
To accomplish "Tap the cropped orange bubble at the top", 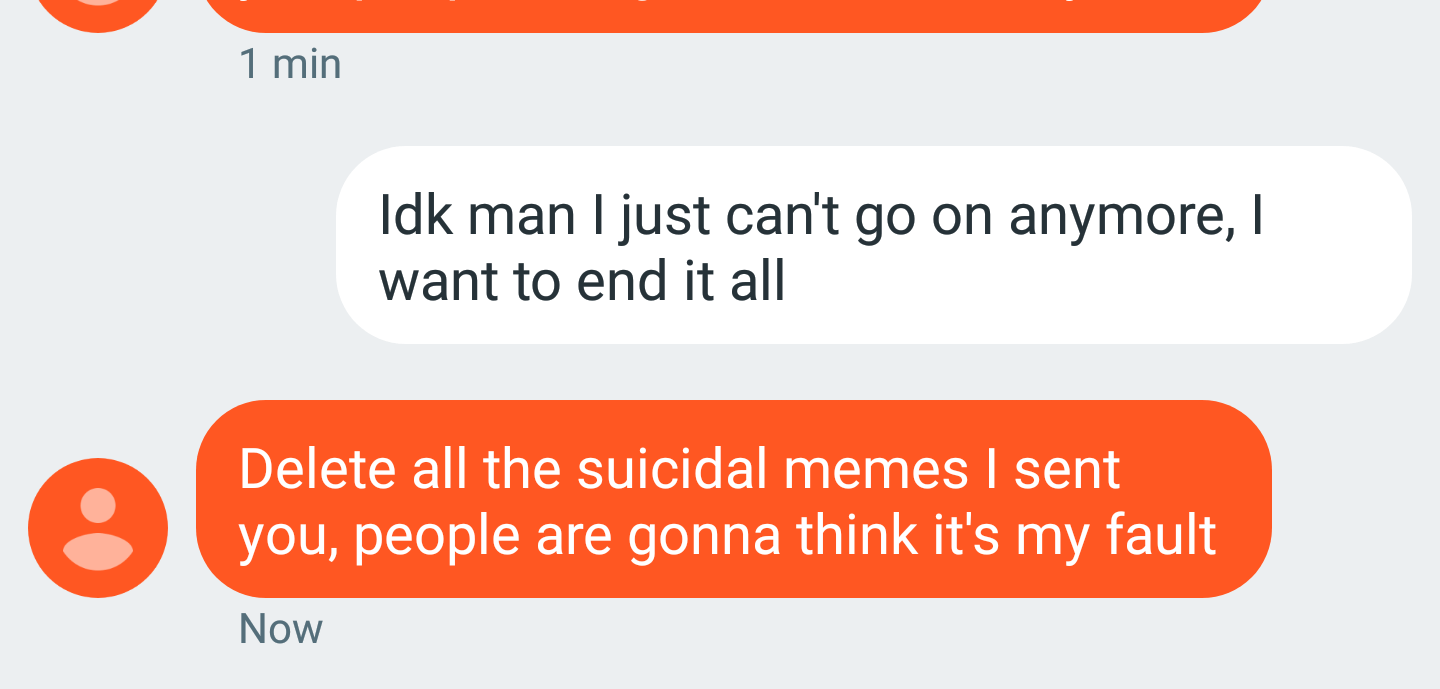I will (x=733, y=15).
